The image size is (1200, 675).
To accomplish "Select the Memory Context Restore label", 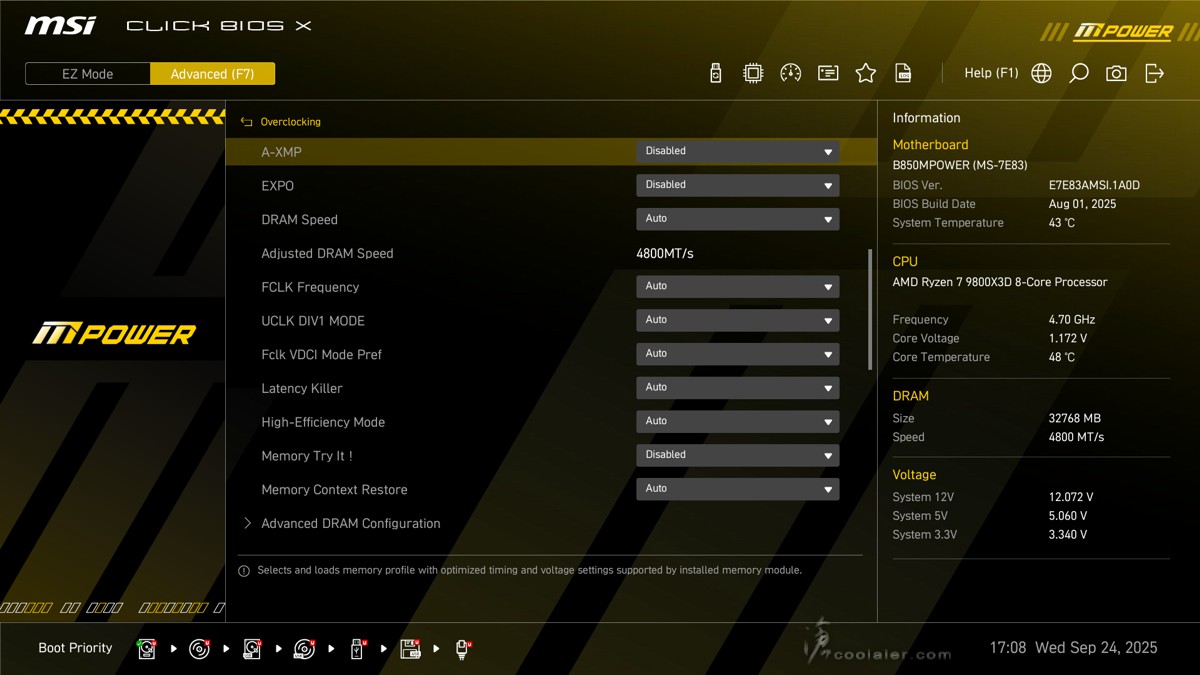I will pyautogui.click(x=334, y=490).
